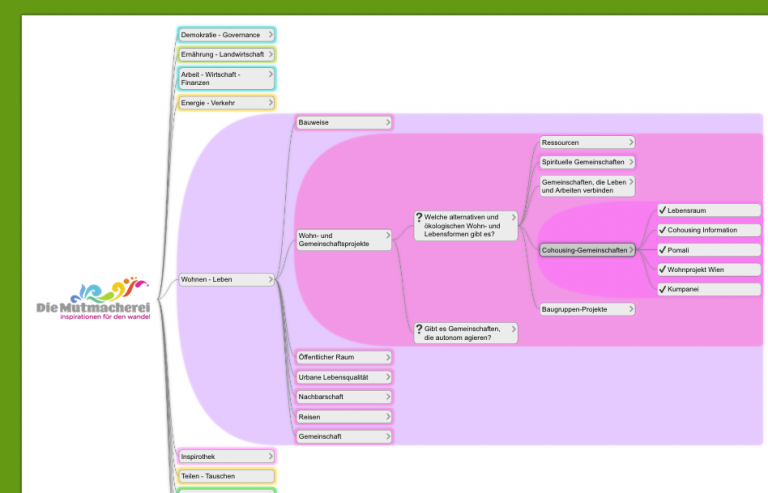Screen dimensions: 768x493
Task: Click the checkmark icon beside Kumpanei
Action: (x=662, y=289)
